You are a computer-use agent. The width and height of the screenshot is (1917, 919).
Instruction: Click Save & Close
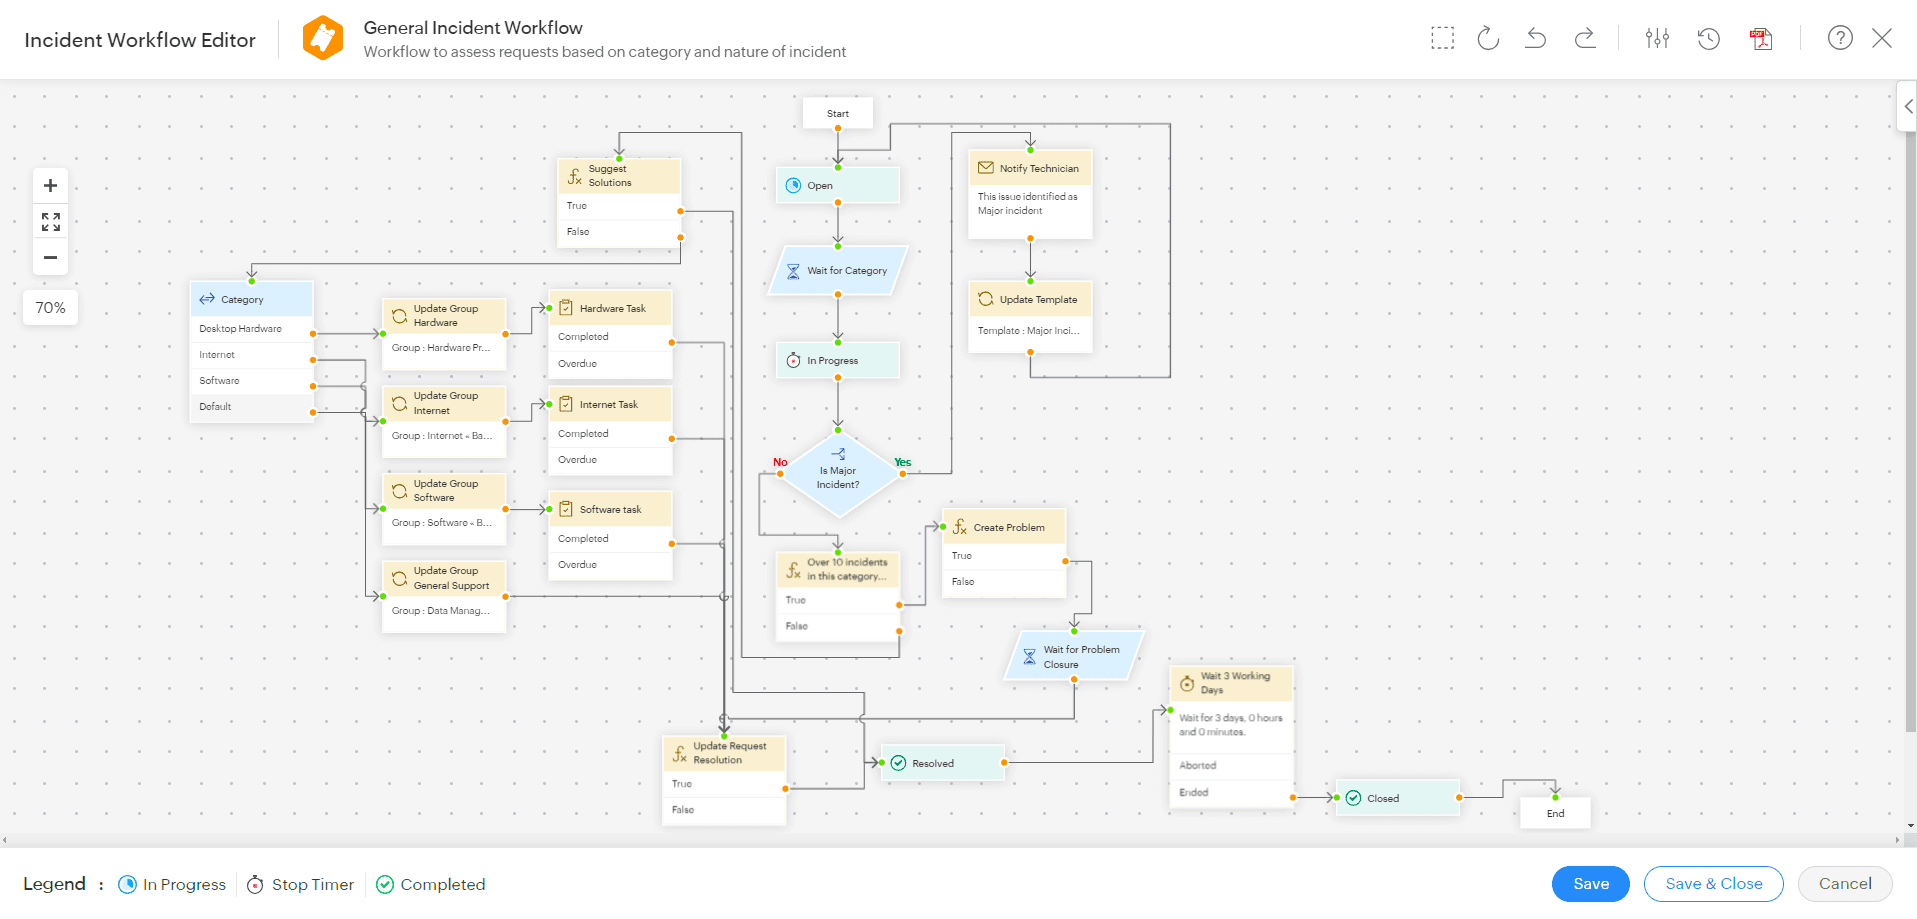pyautogui.click(x=1713, y=884)
